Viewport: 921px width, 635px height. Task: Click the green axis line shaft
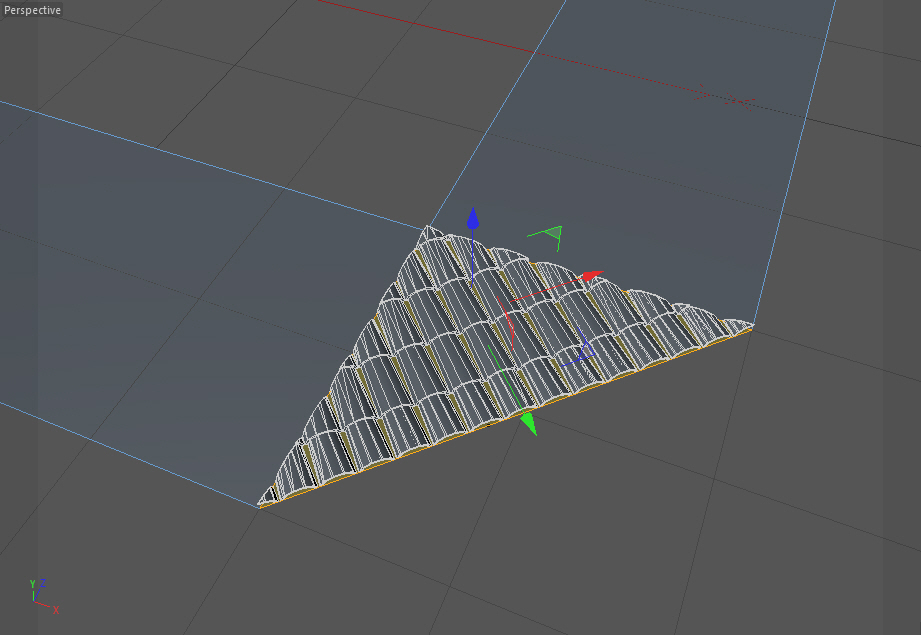(x=505, y=379)
